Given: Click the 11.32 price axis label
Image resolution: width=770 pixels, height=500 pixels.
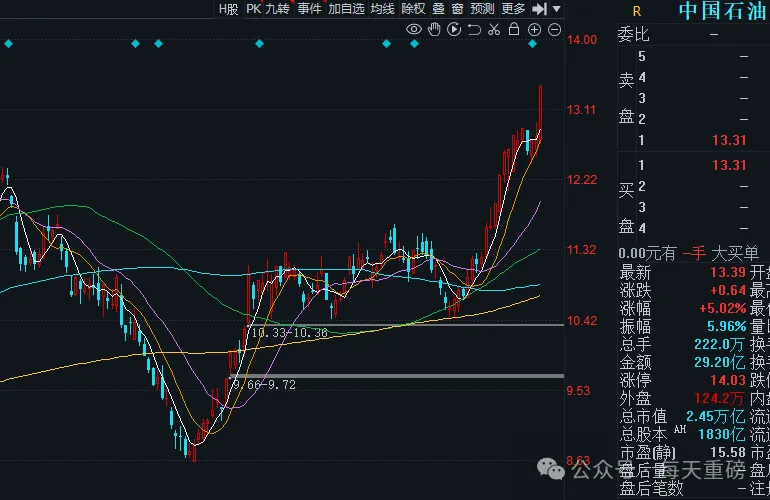Looking at the screenshot, I should (582, 250).
